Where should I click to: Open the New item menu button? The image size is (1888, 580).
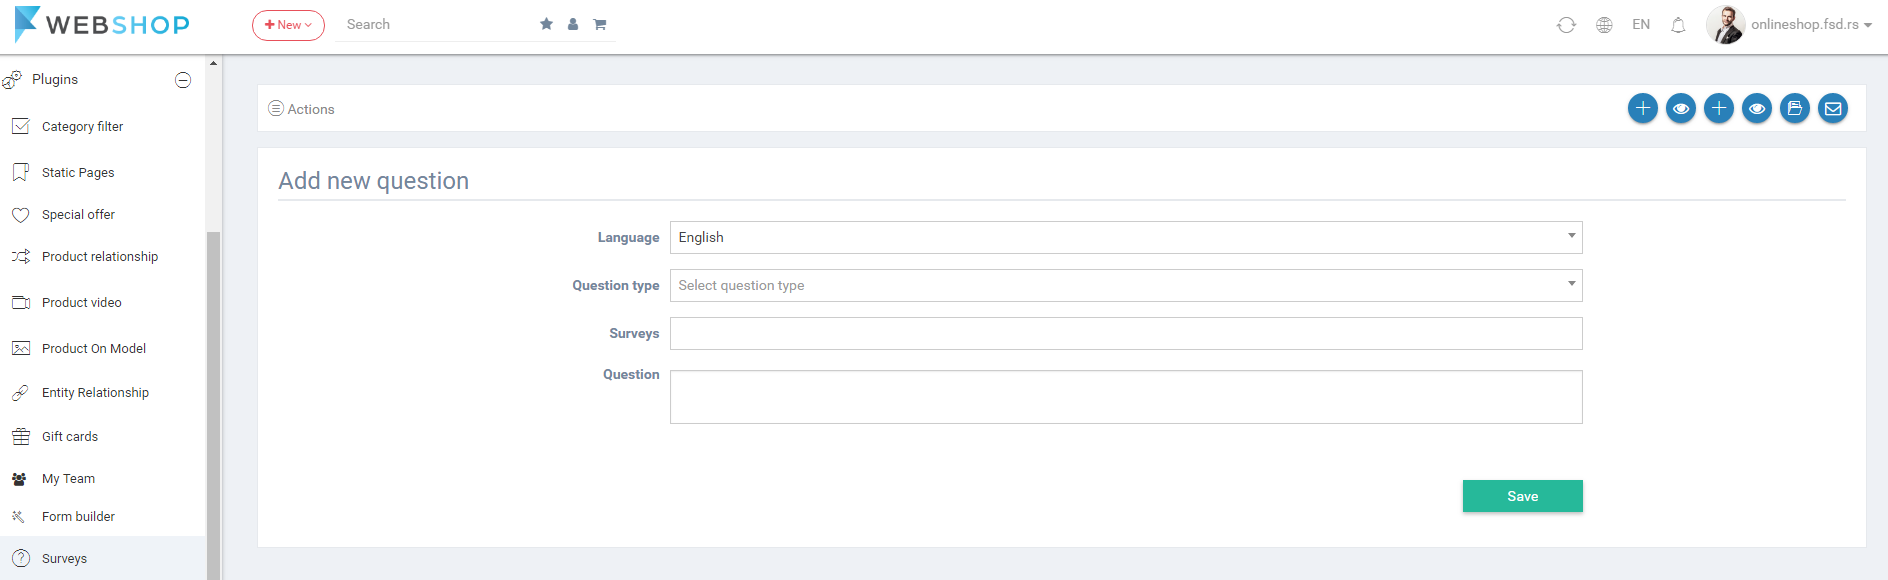click(x=288, y=25)
